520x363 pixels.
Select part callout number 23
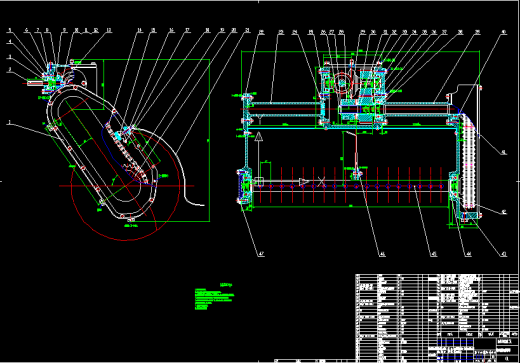pyautogui.click(x=281, y=32)
